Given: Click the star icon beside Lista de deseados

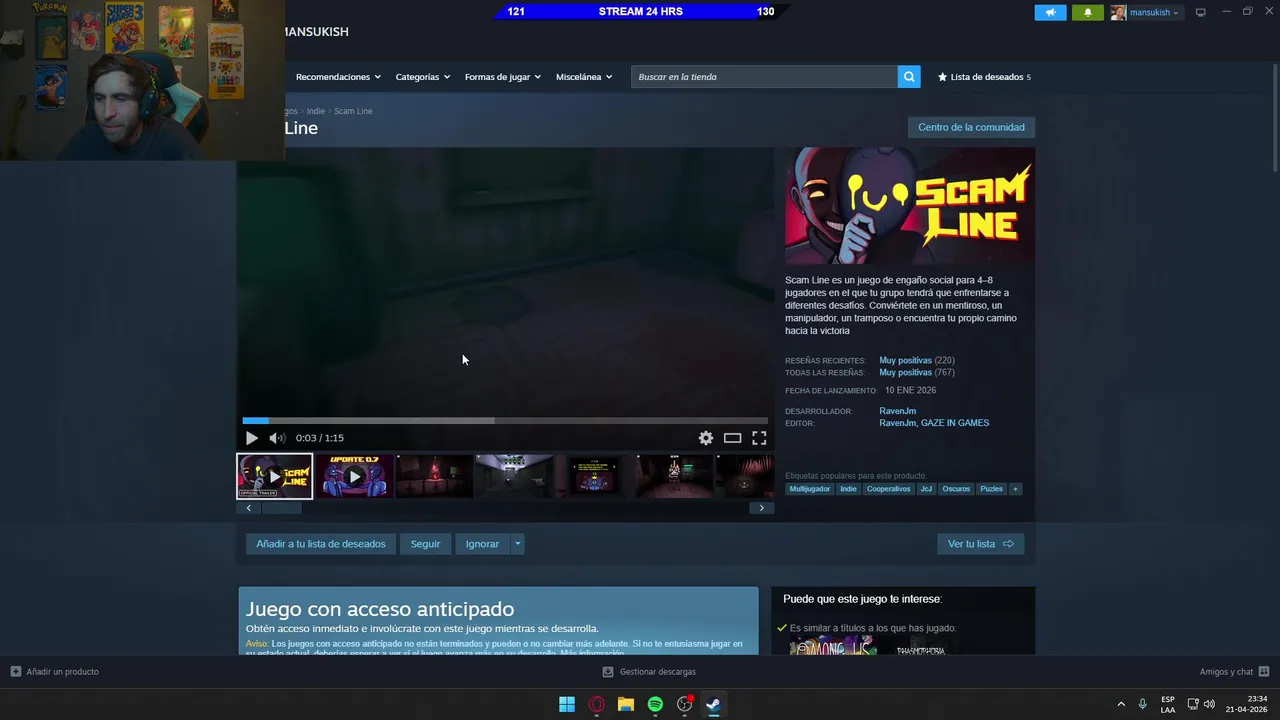Looking at the screenshot, I should (942, 77).
